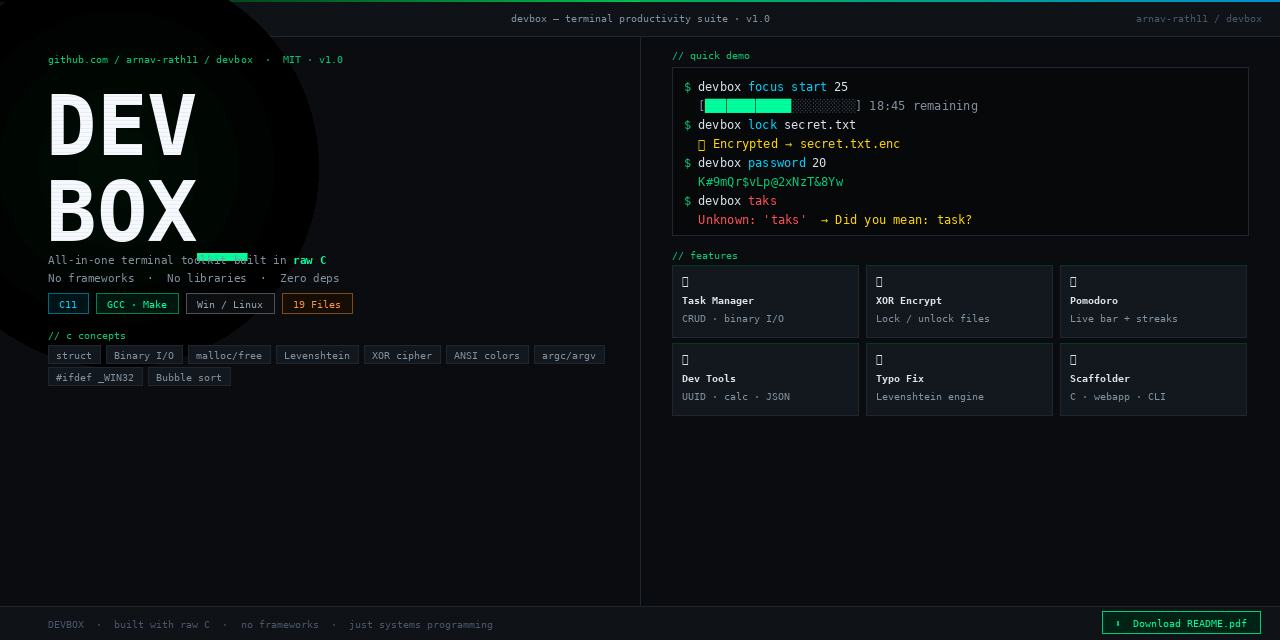This screenshot has width=1280, height=640.
Task: Click the icon before 'Encrypted → secret.txt.enc'
Action: click(702, 144)
